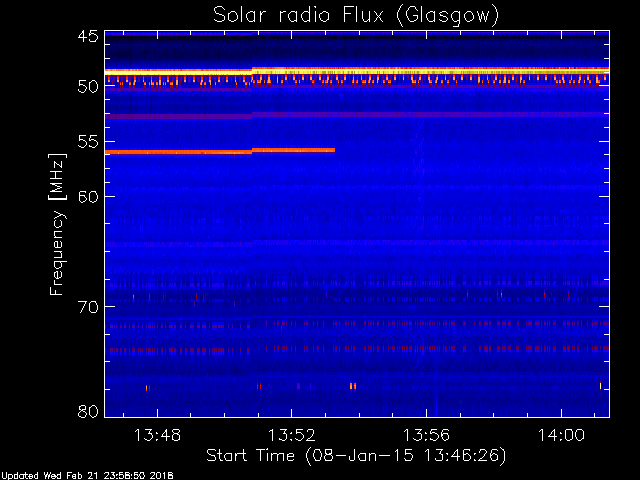Click the 13:48 time tick label

coord(157,435)
